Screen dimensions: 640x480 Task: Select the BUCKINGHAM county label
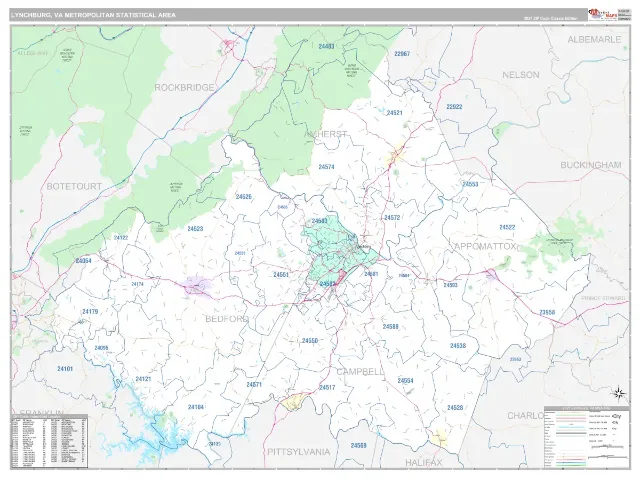click(x=591, y=165)
